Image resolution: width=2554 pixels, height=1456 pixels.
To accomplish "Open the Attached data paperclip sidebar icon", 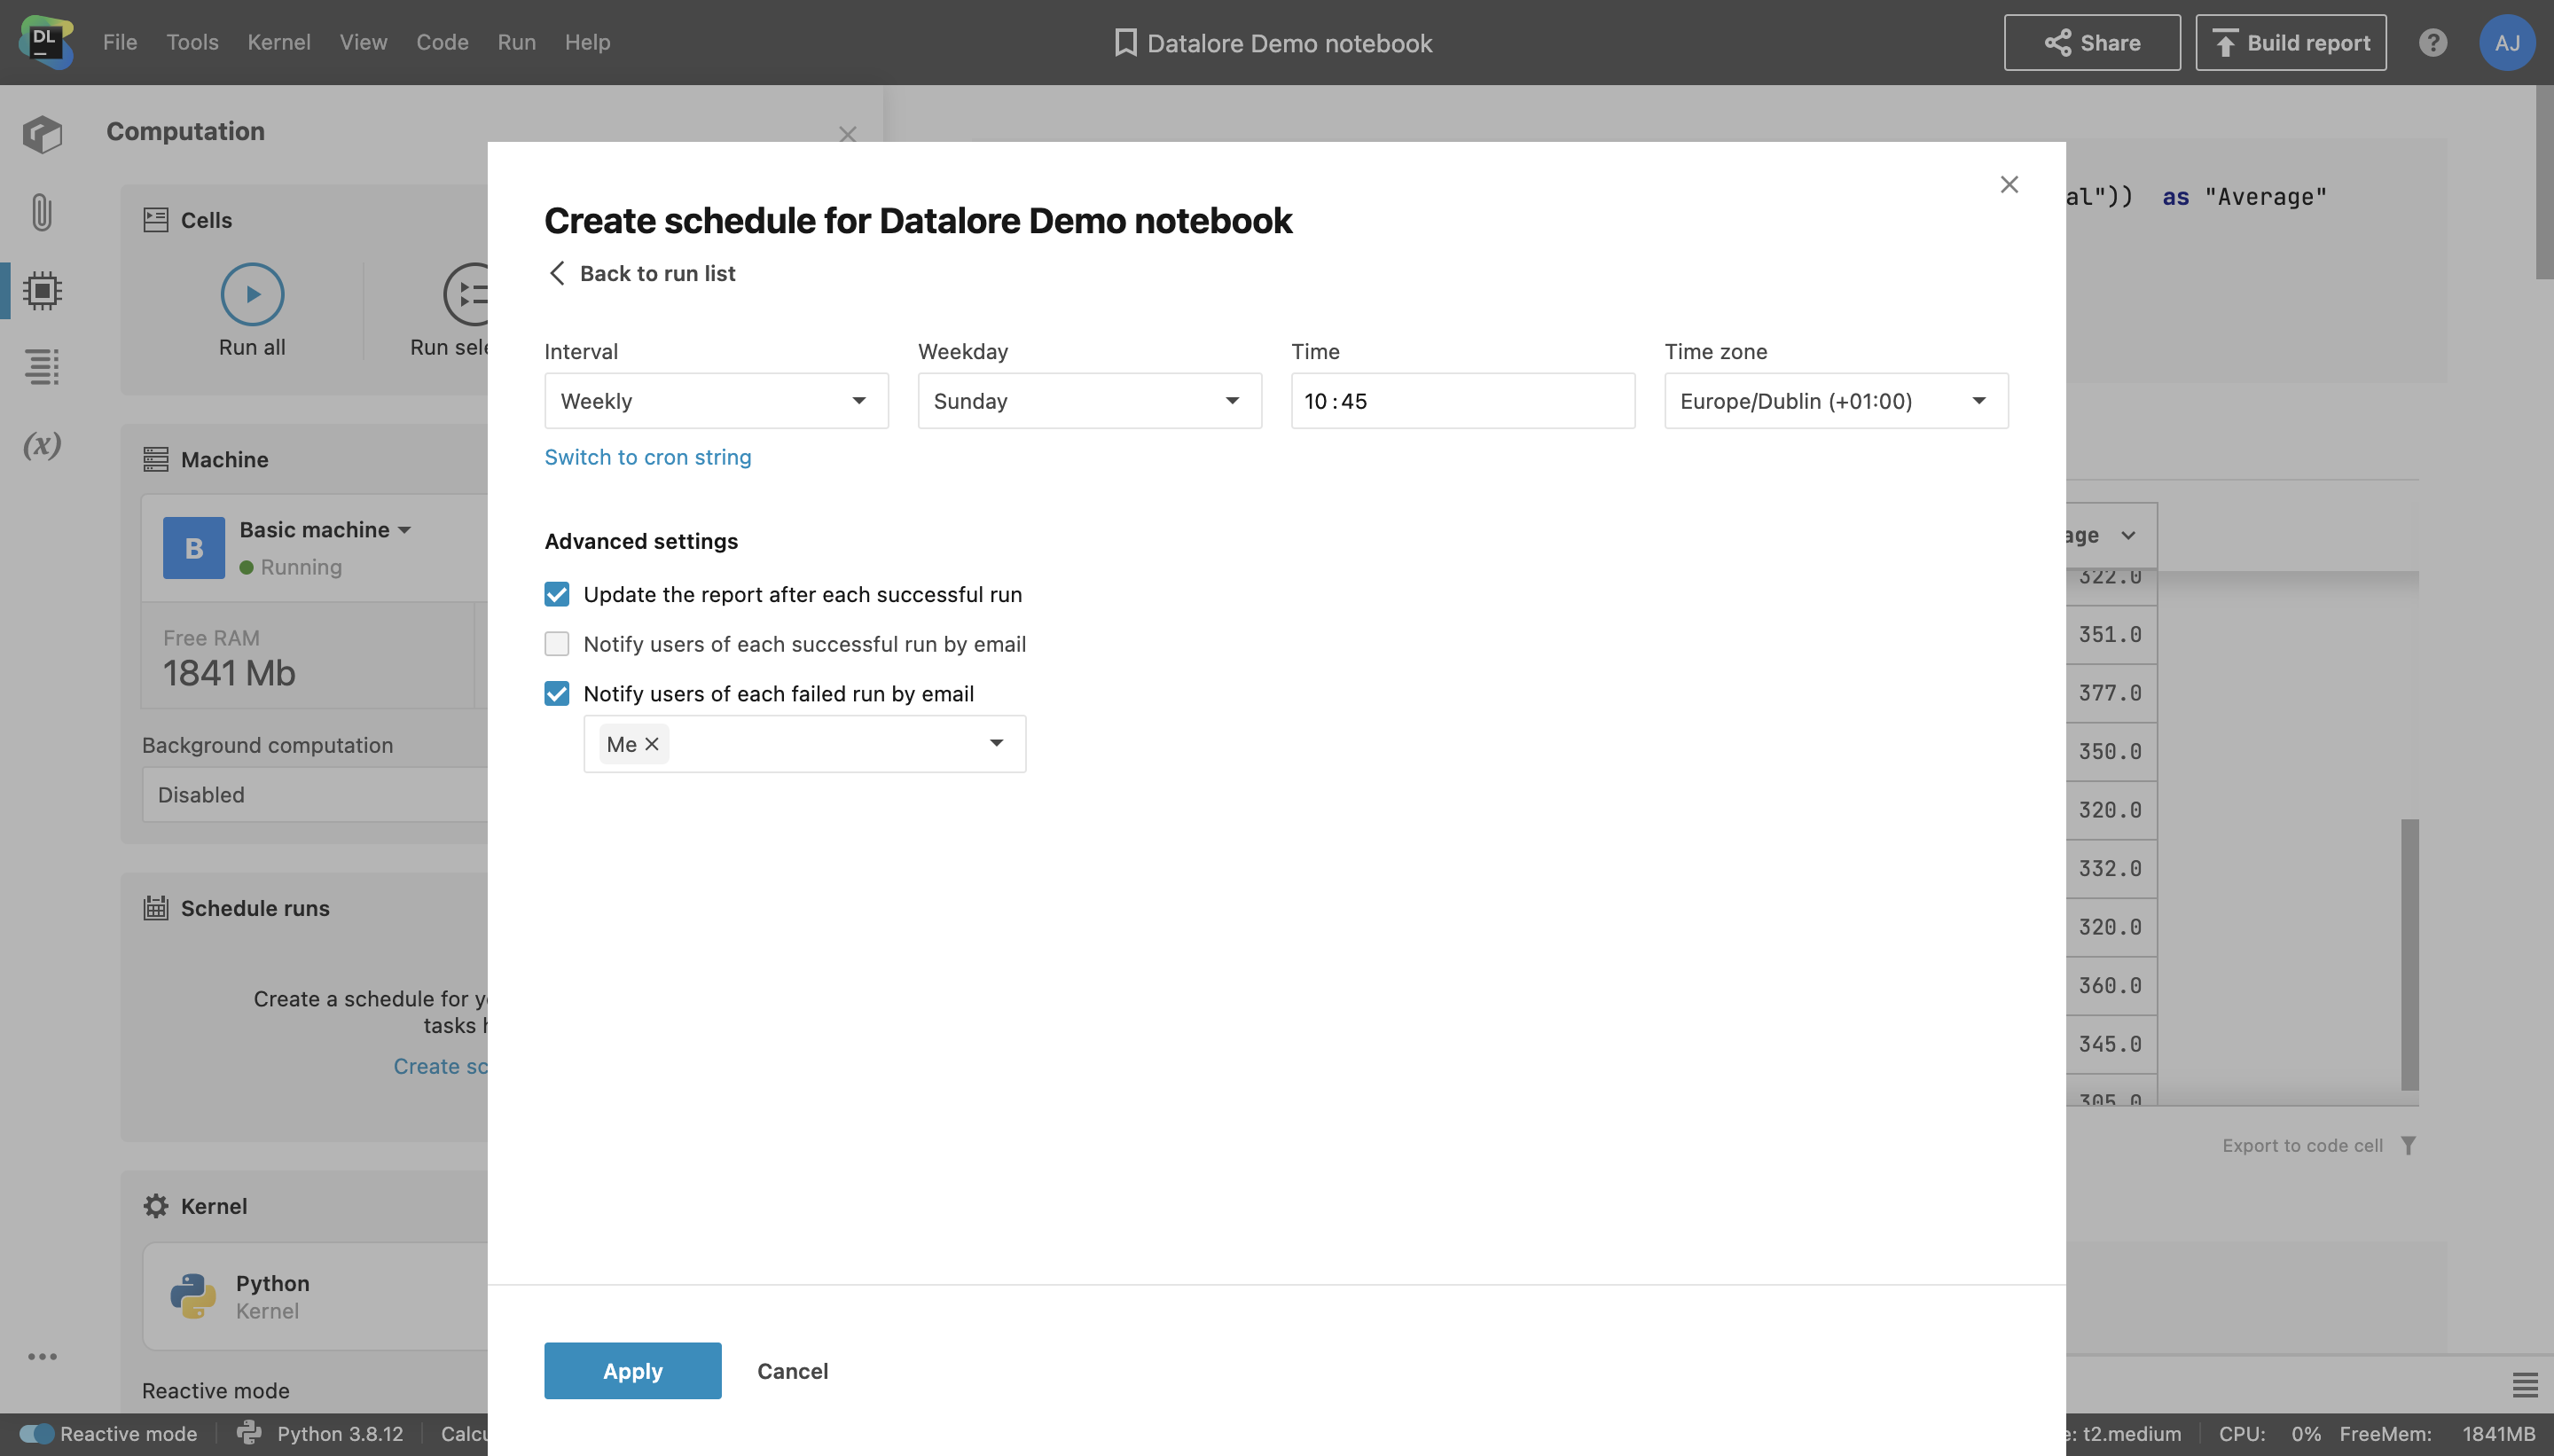I will pyautogui.click(x=41, y=212).
